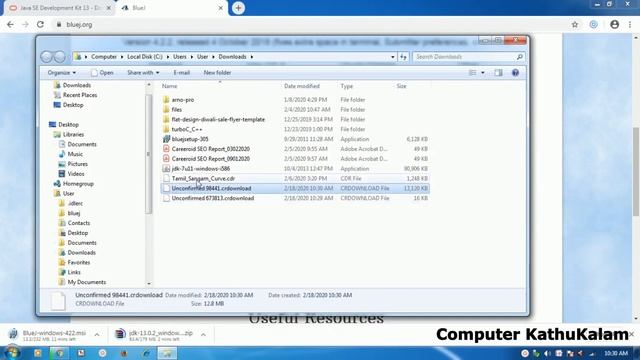The height and width of the screenshot is (360, 640).
Task: Select Unconfirmed 98441.crdownload file
Action: [x=295, y=188]
